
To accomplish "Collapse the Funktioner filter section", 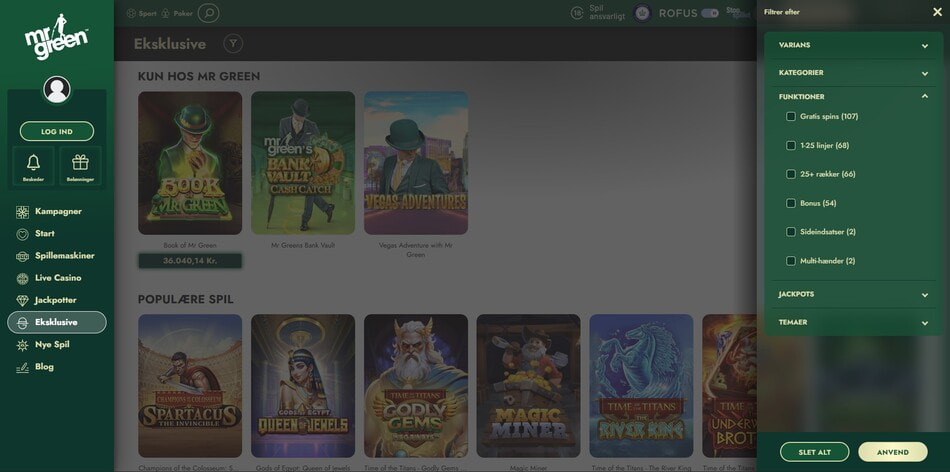I will [x=854, y=96].
